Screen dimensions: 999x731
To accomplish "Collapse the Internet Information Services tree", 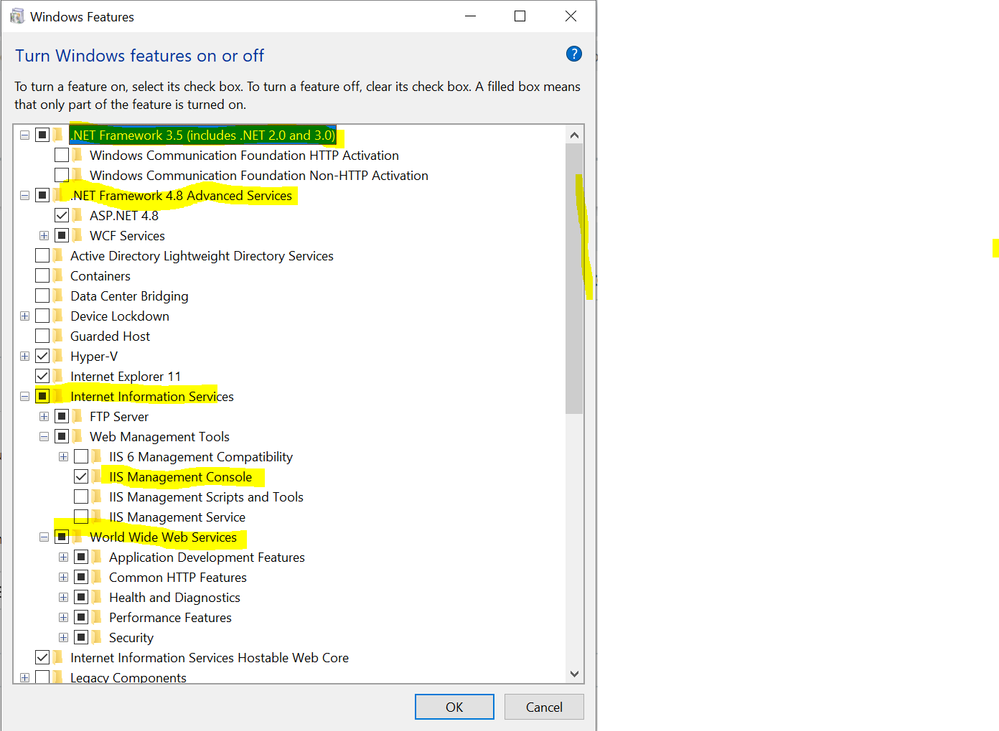I will 25,396.
